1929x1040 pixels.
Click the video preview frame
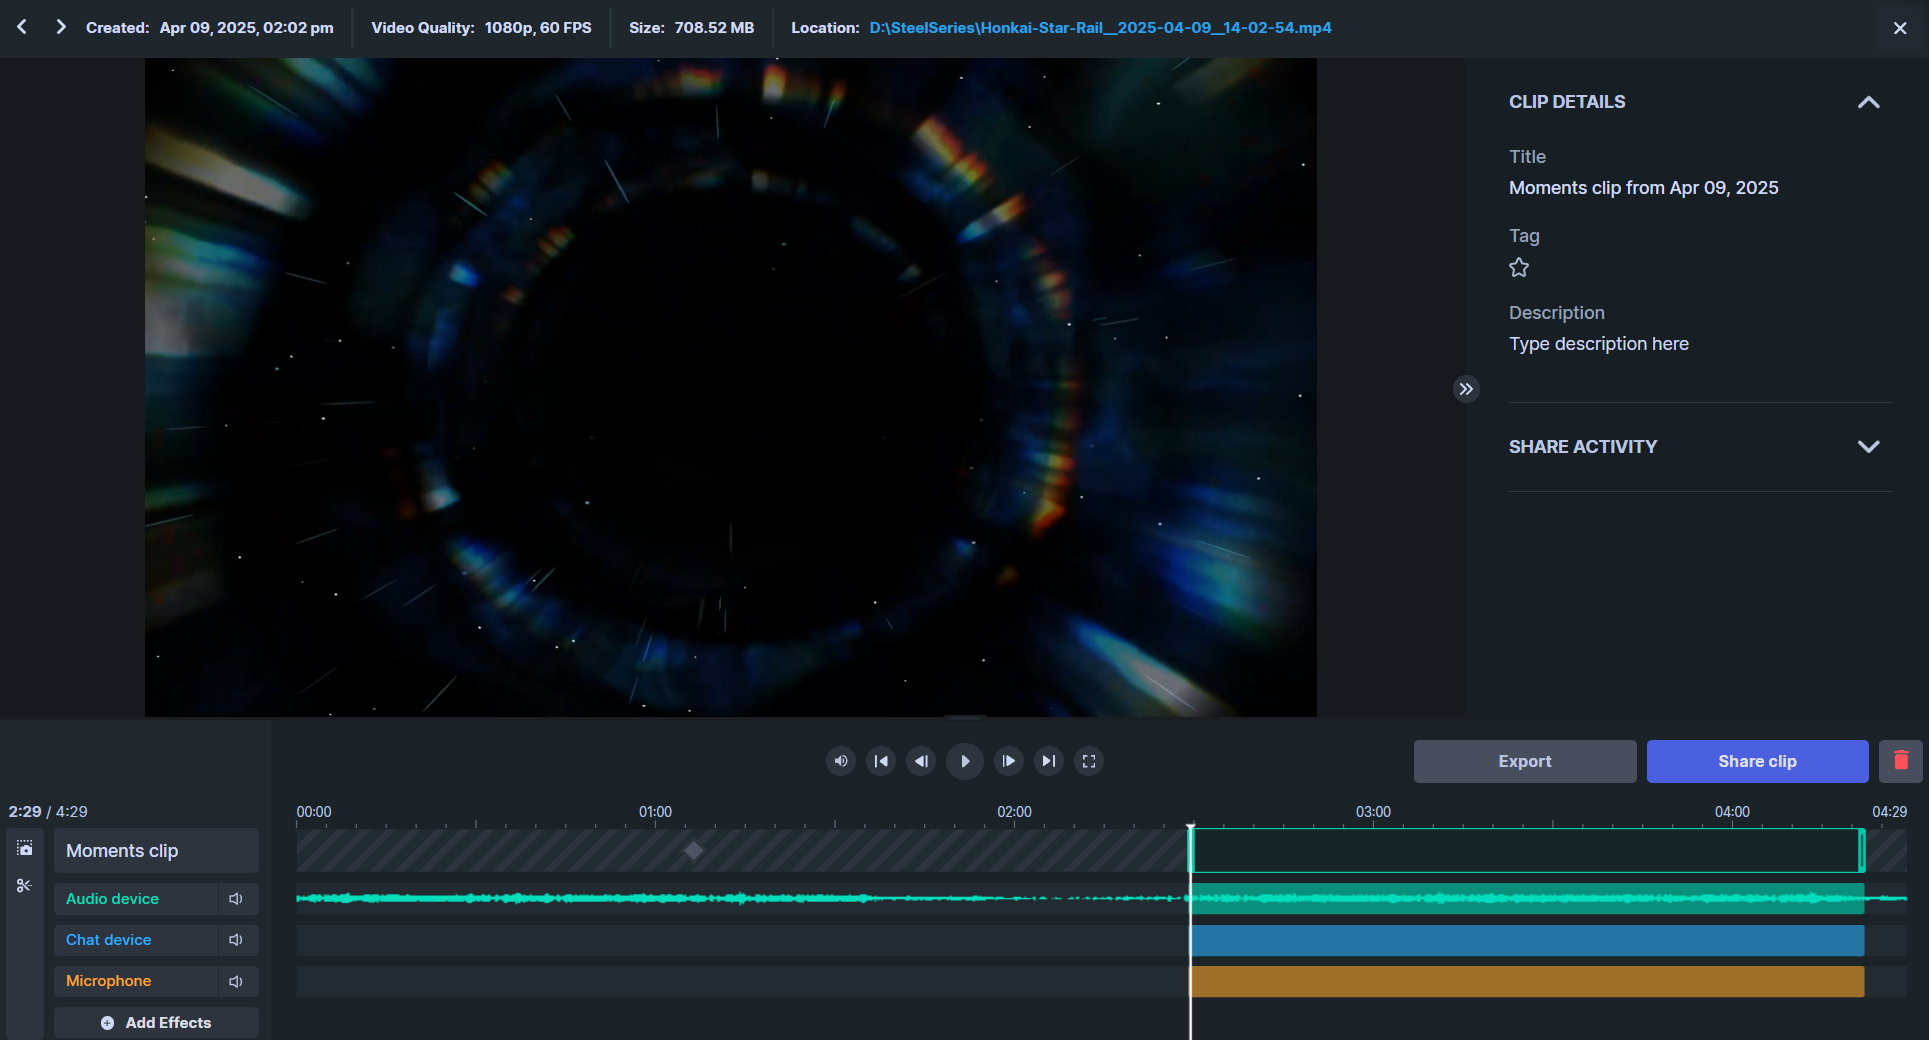click(x=730, y=387)
